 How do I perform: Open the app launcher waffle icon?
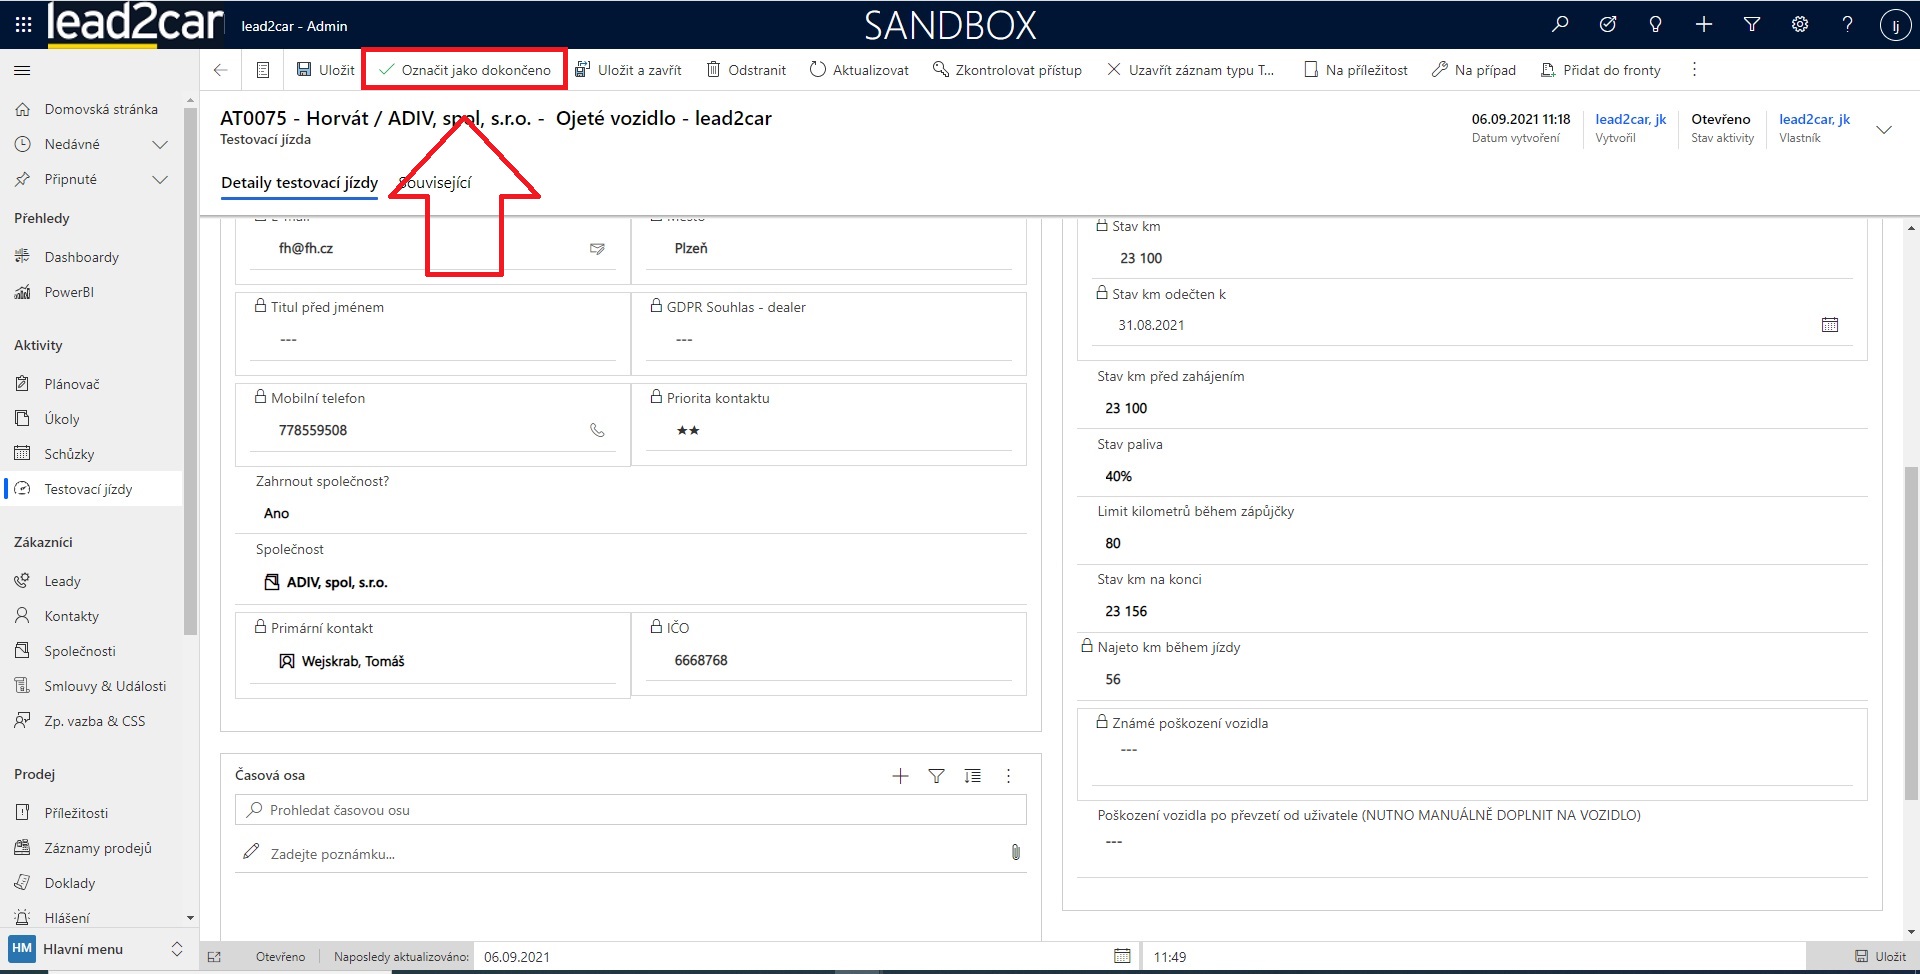(22, 25)
